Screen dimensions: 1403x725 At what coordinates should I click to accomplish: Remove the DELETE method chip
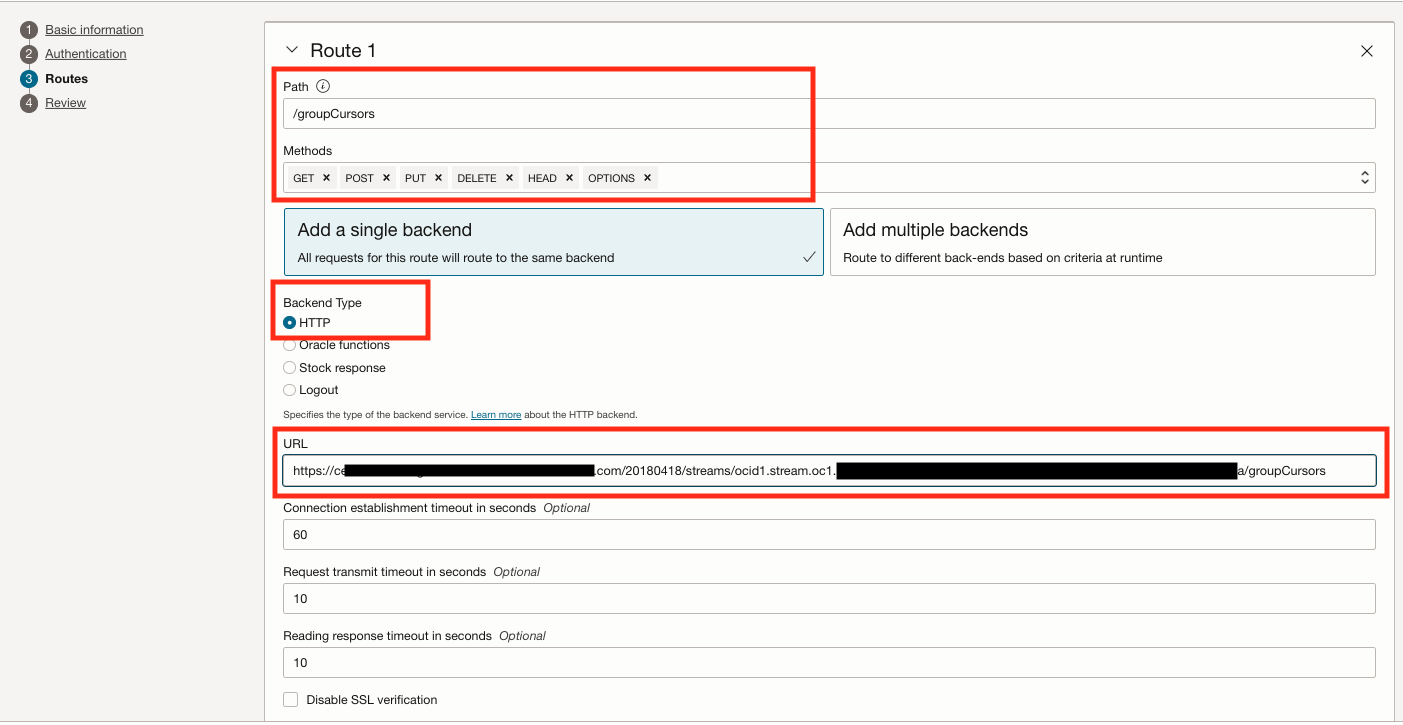coord(510,177)
